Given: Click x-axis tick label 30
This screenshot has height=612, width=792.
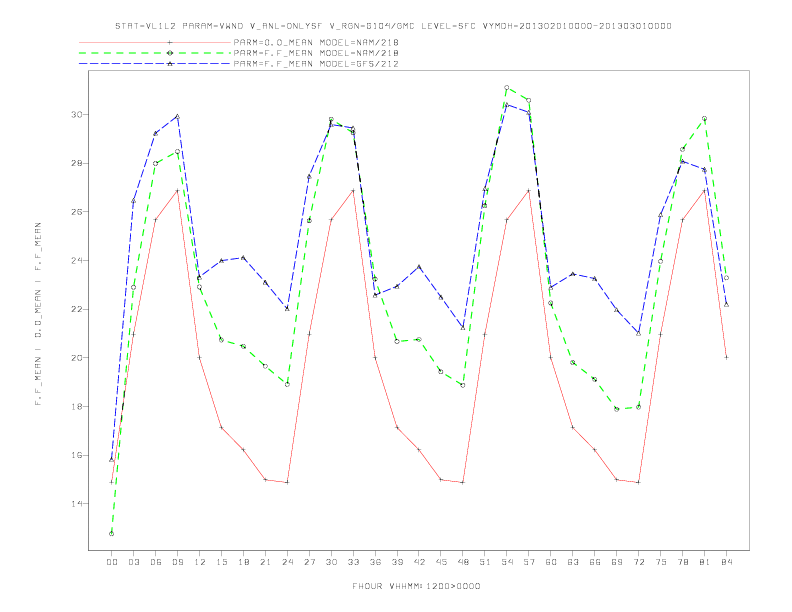Looking at the screenshot, I should [331, 562].
